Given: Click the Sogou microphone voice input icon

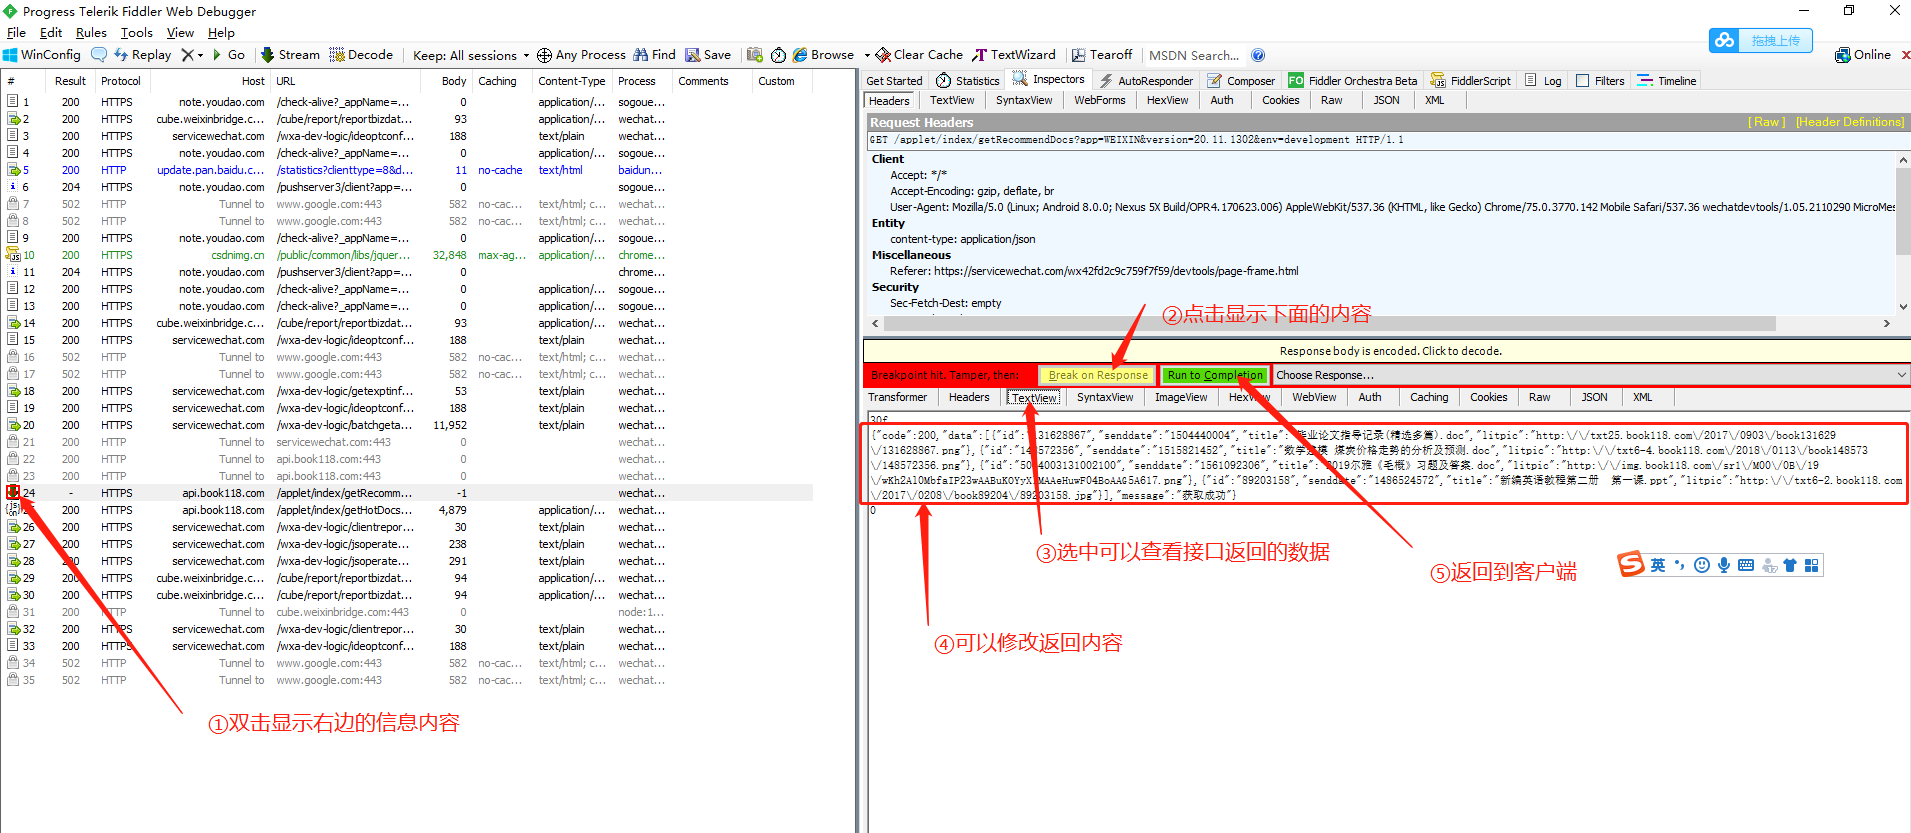Looking at the screenshot, I should tap(1723, 565).
